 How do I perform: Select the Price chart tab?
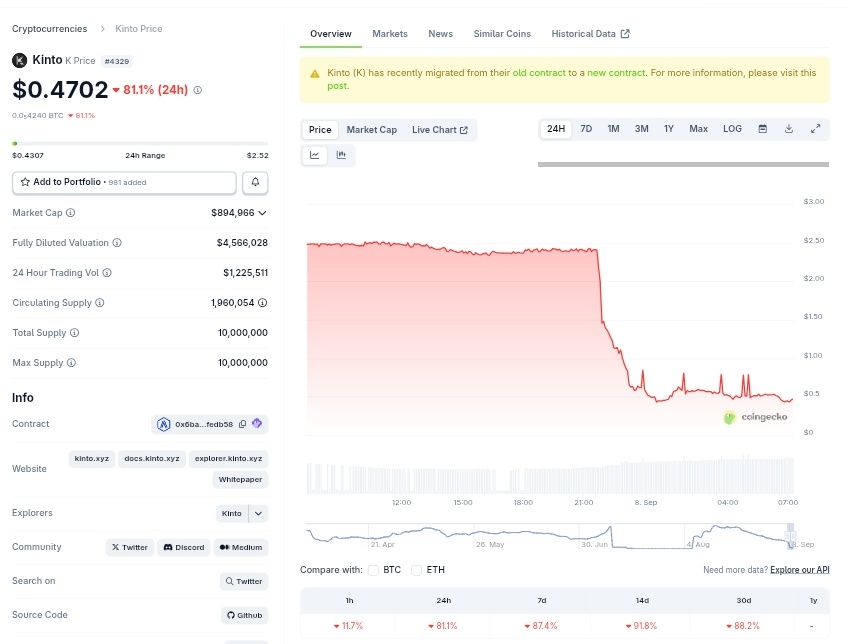[320, 130]
